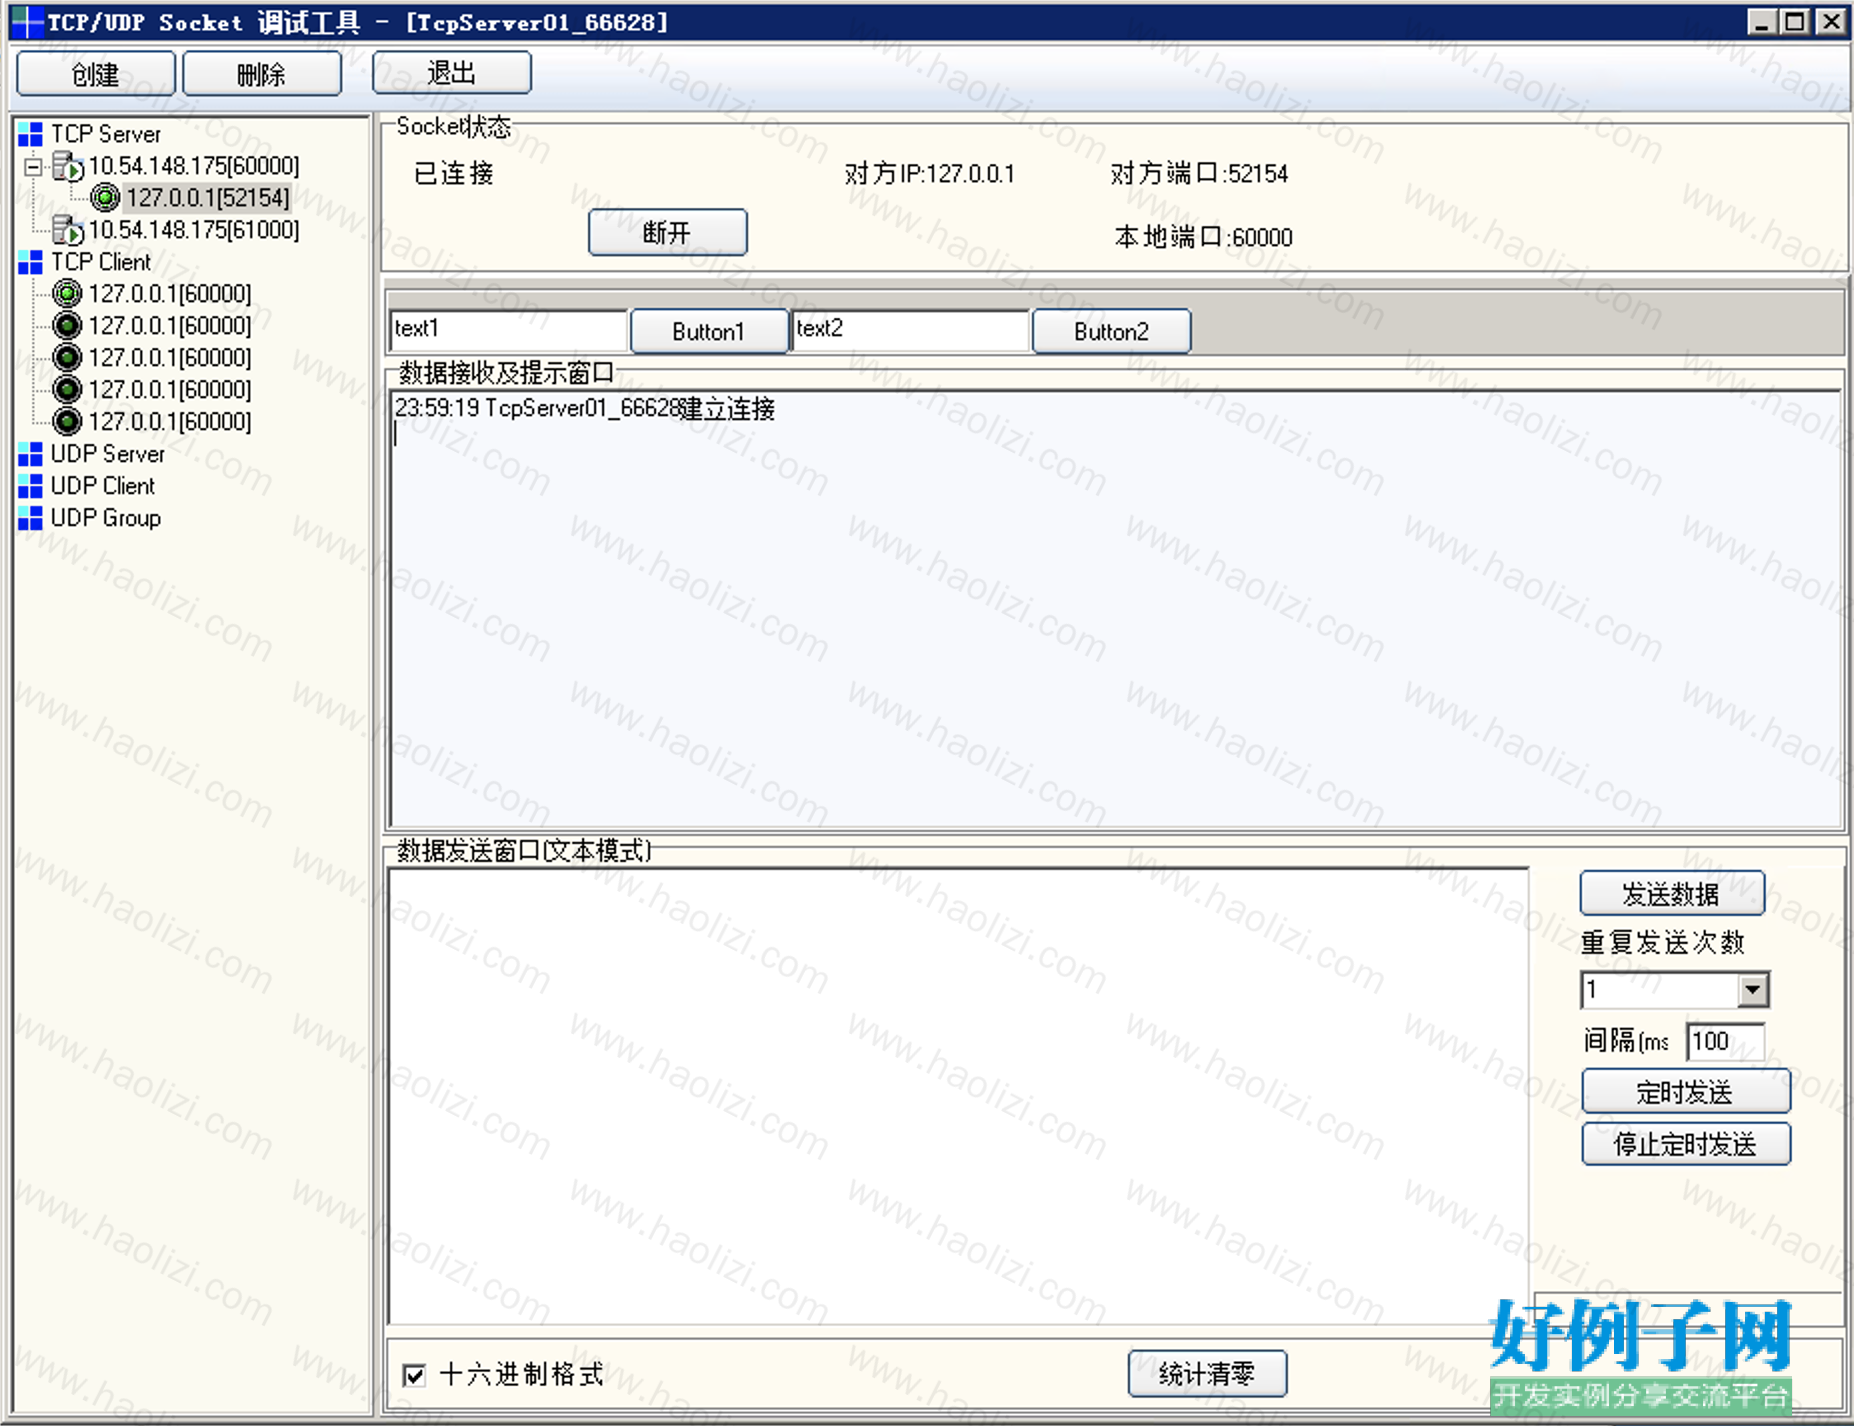Click the first TCP Client connection icon
Screen dimensions: 1854x1426
click(67, 294)
